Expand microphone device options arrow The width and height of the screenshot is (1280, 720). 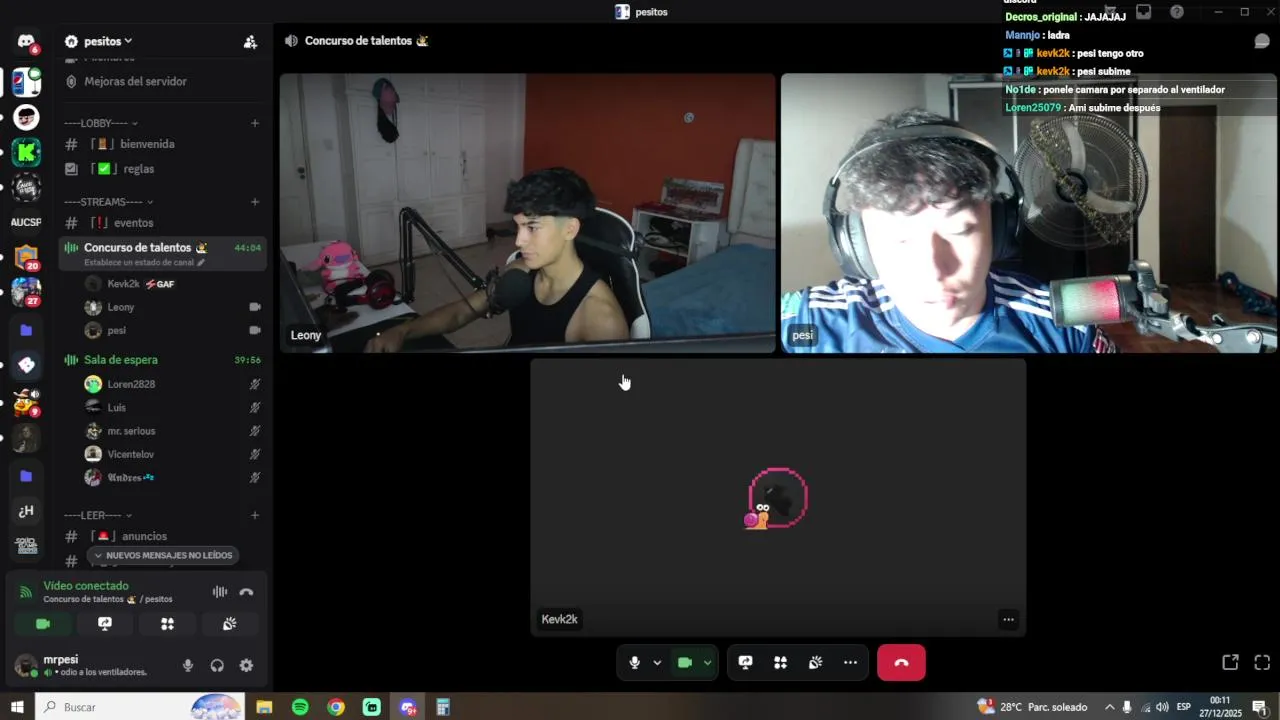(x=657, y=662)
